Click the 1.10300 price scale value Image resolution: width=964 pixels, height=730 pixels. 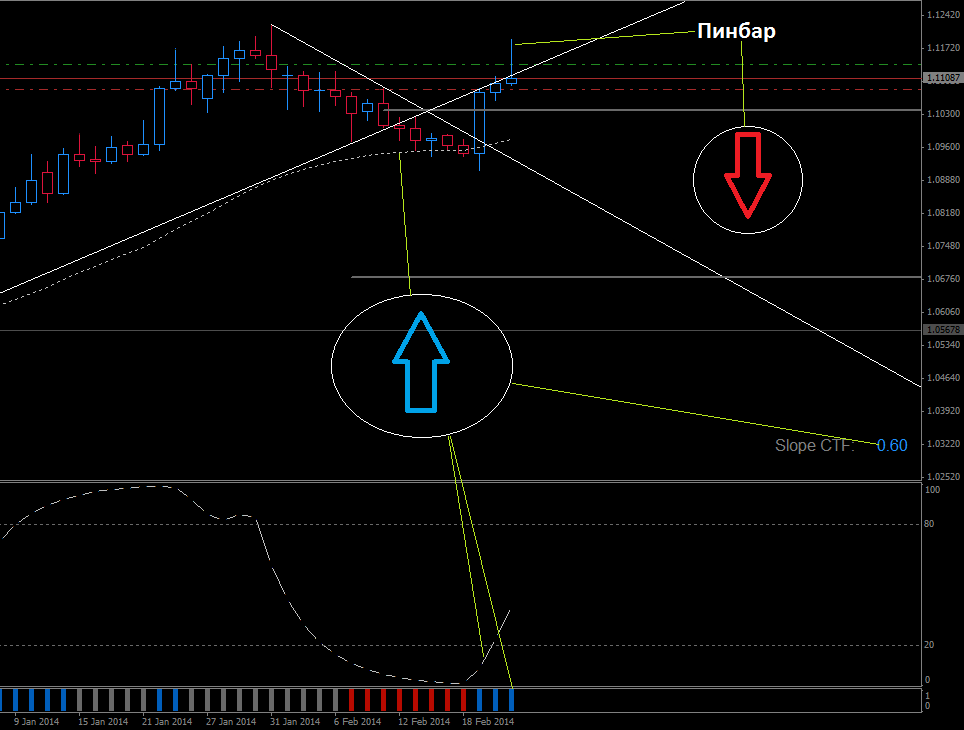(x=943, y=114)
